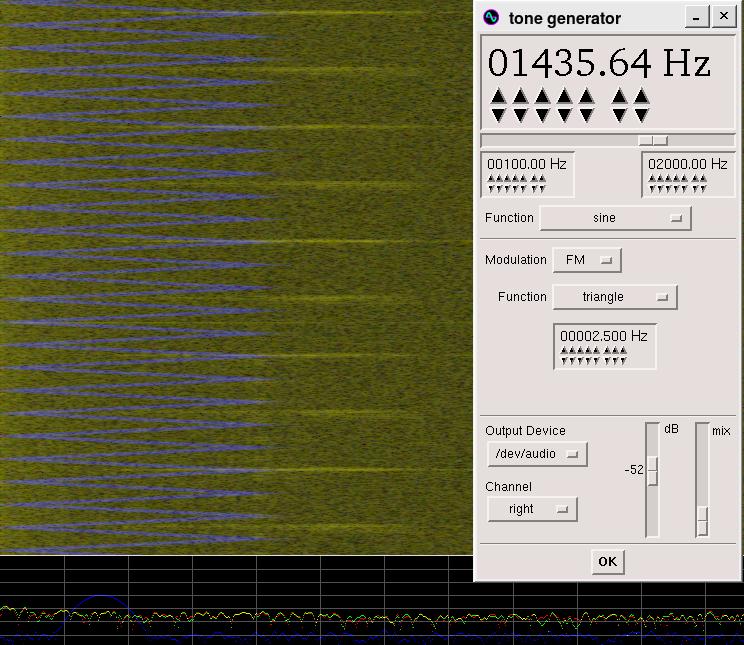Open the Modulation FM dropdown
This screenshot has height=645, width=744.
(587, 260)
